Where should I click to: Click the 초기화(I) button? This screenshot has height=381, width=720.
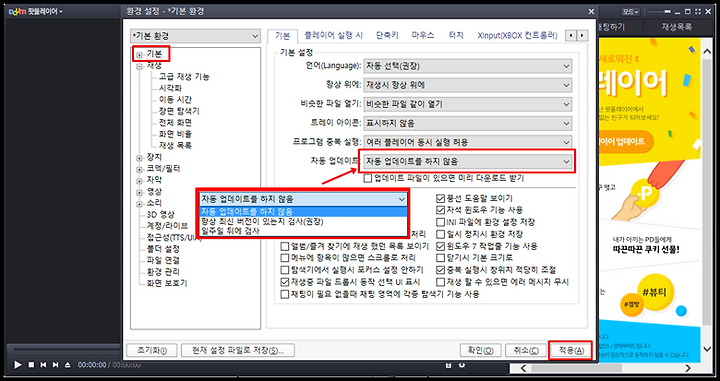(x=152, y=351)
